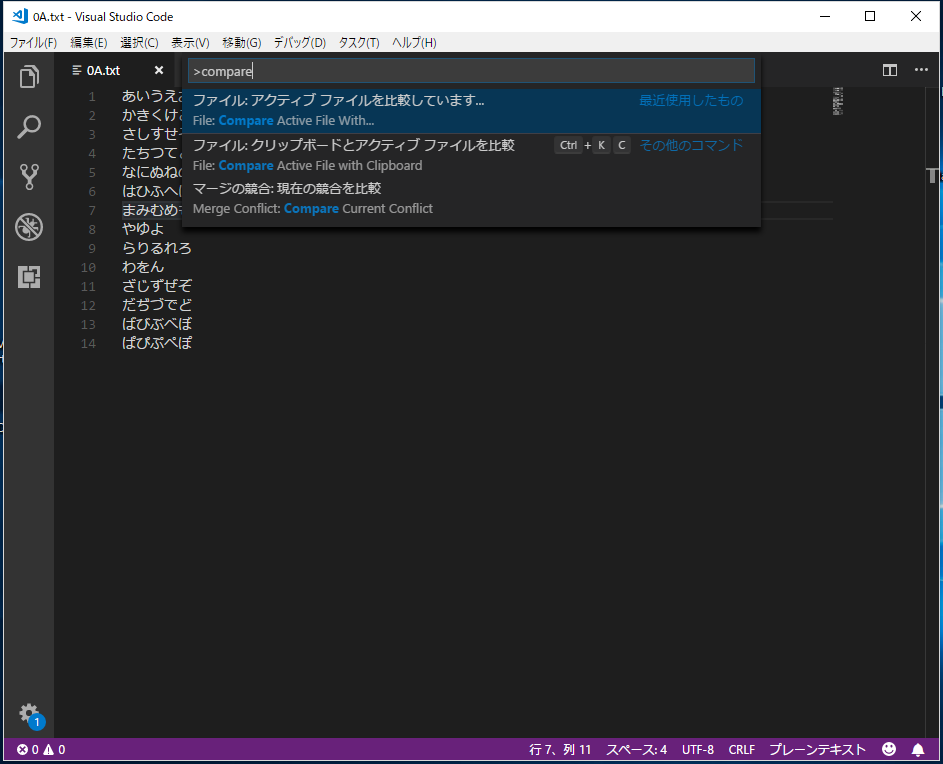Open the ヘルプ(H) menu
The width and height of the screenshot is (943, 764).
tap(414, 43)
